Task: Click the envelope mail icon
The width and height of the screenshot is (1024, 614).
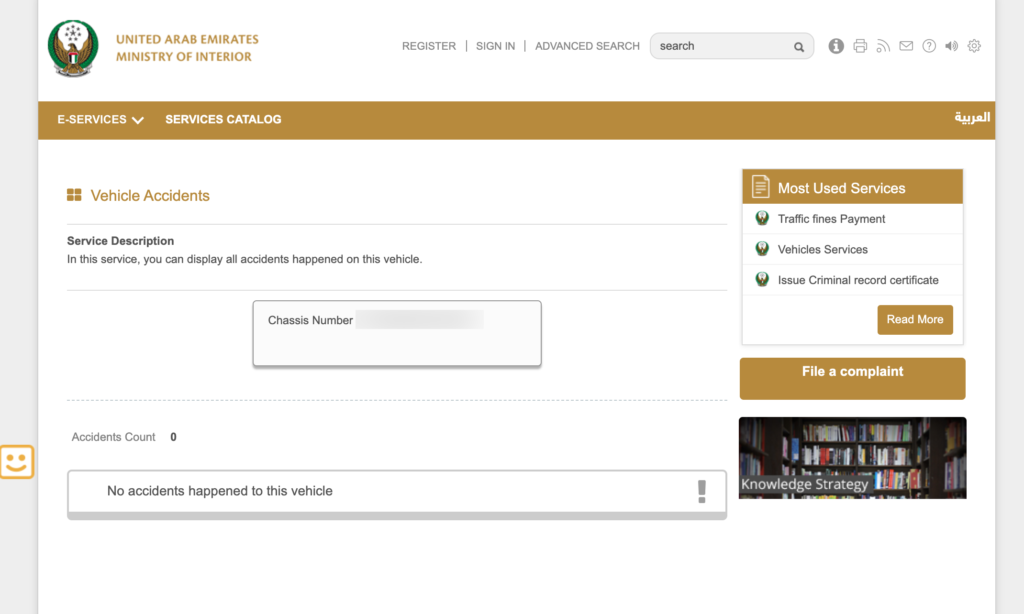Action: click(906, 46)
